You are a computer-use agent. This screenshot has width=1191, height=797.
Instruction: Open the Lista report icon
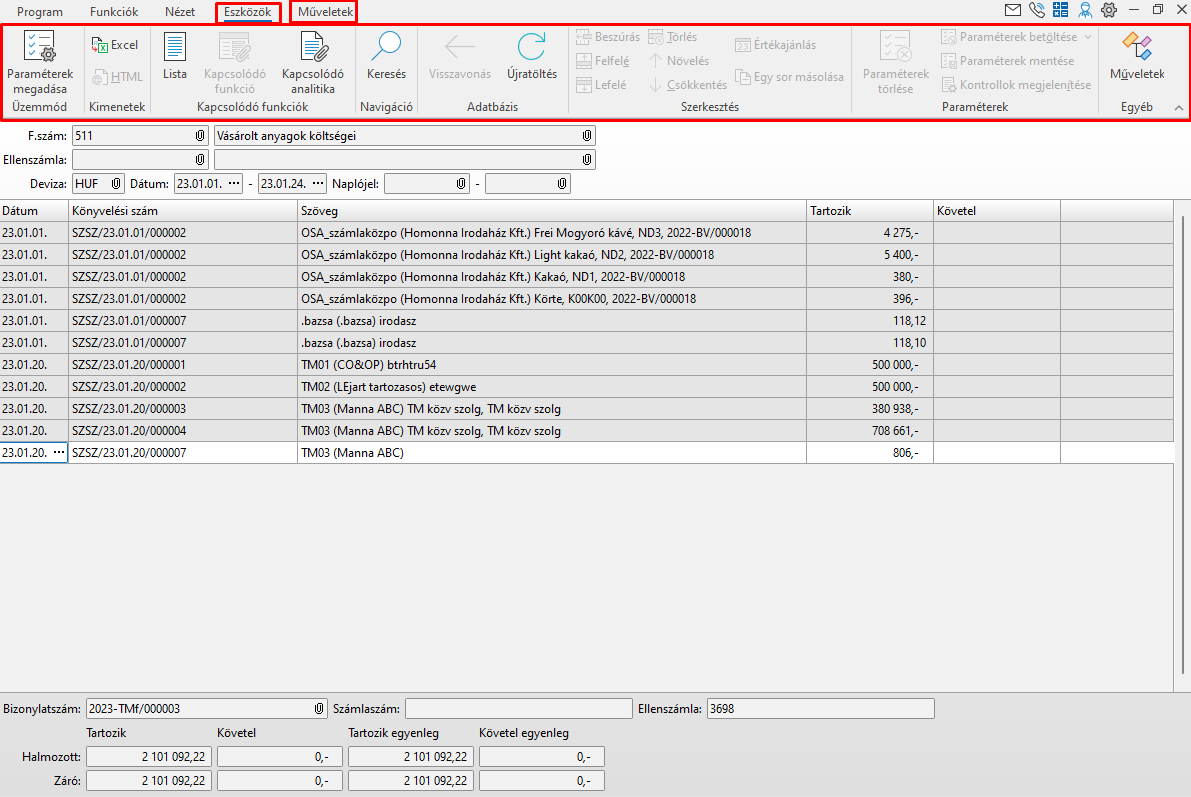pyautogui.click(x=175, y=48)
